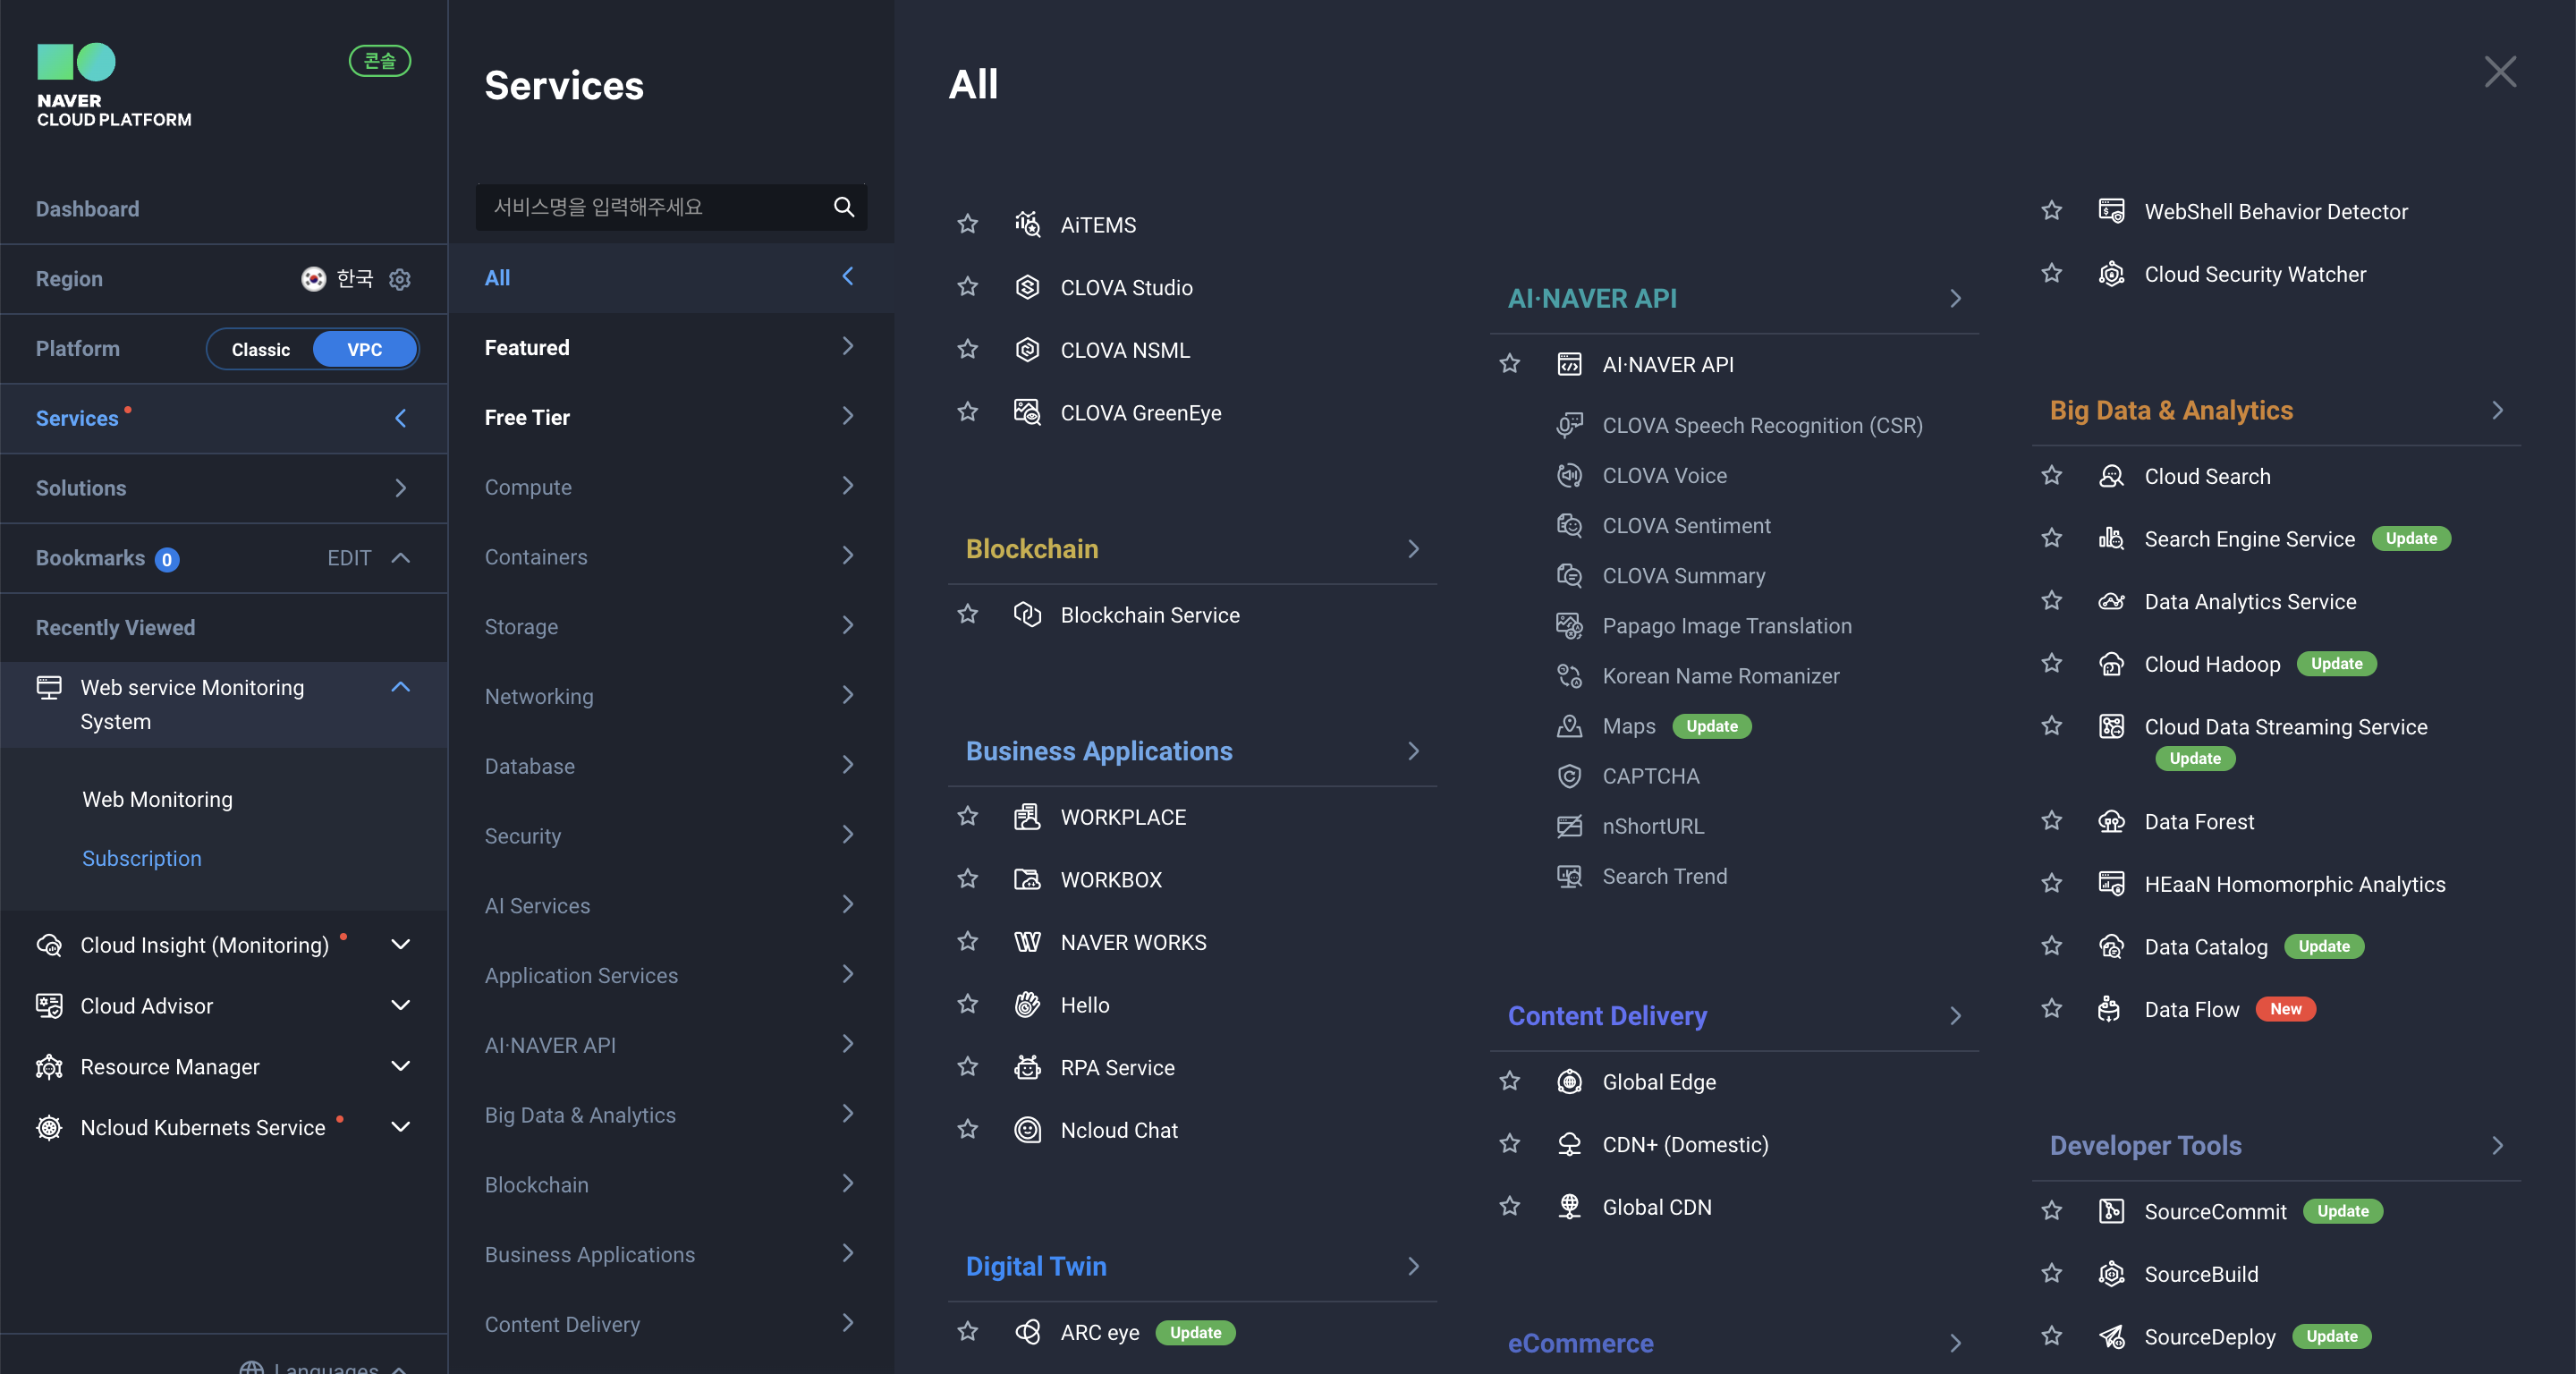
Task: Expand the Resource Manager menu
Action: pos(400,1067)
